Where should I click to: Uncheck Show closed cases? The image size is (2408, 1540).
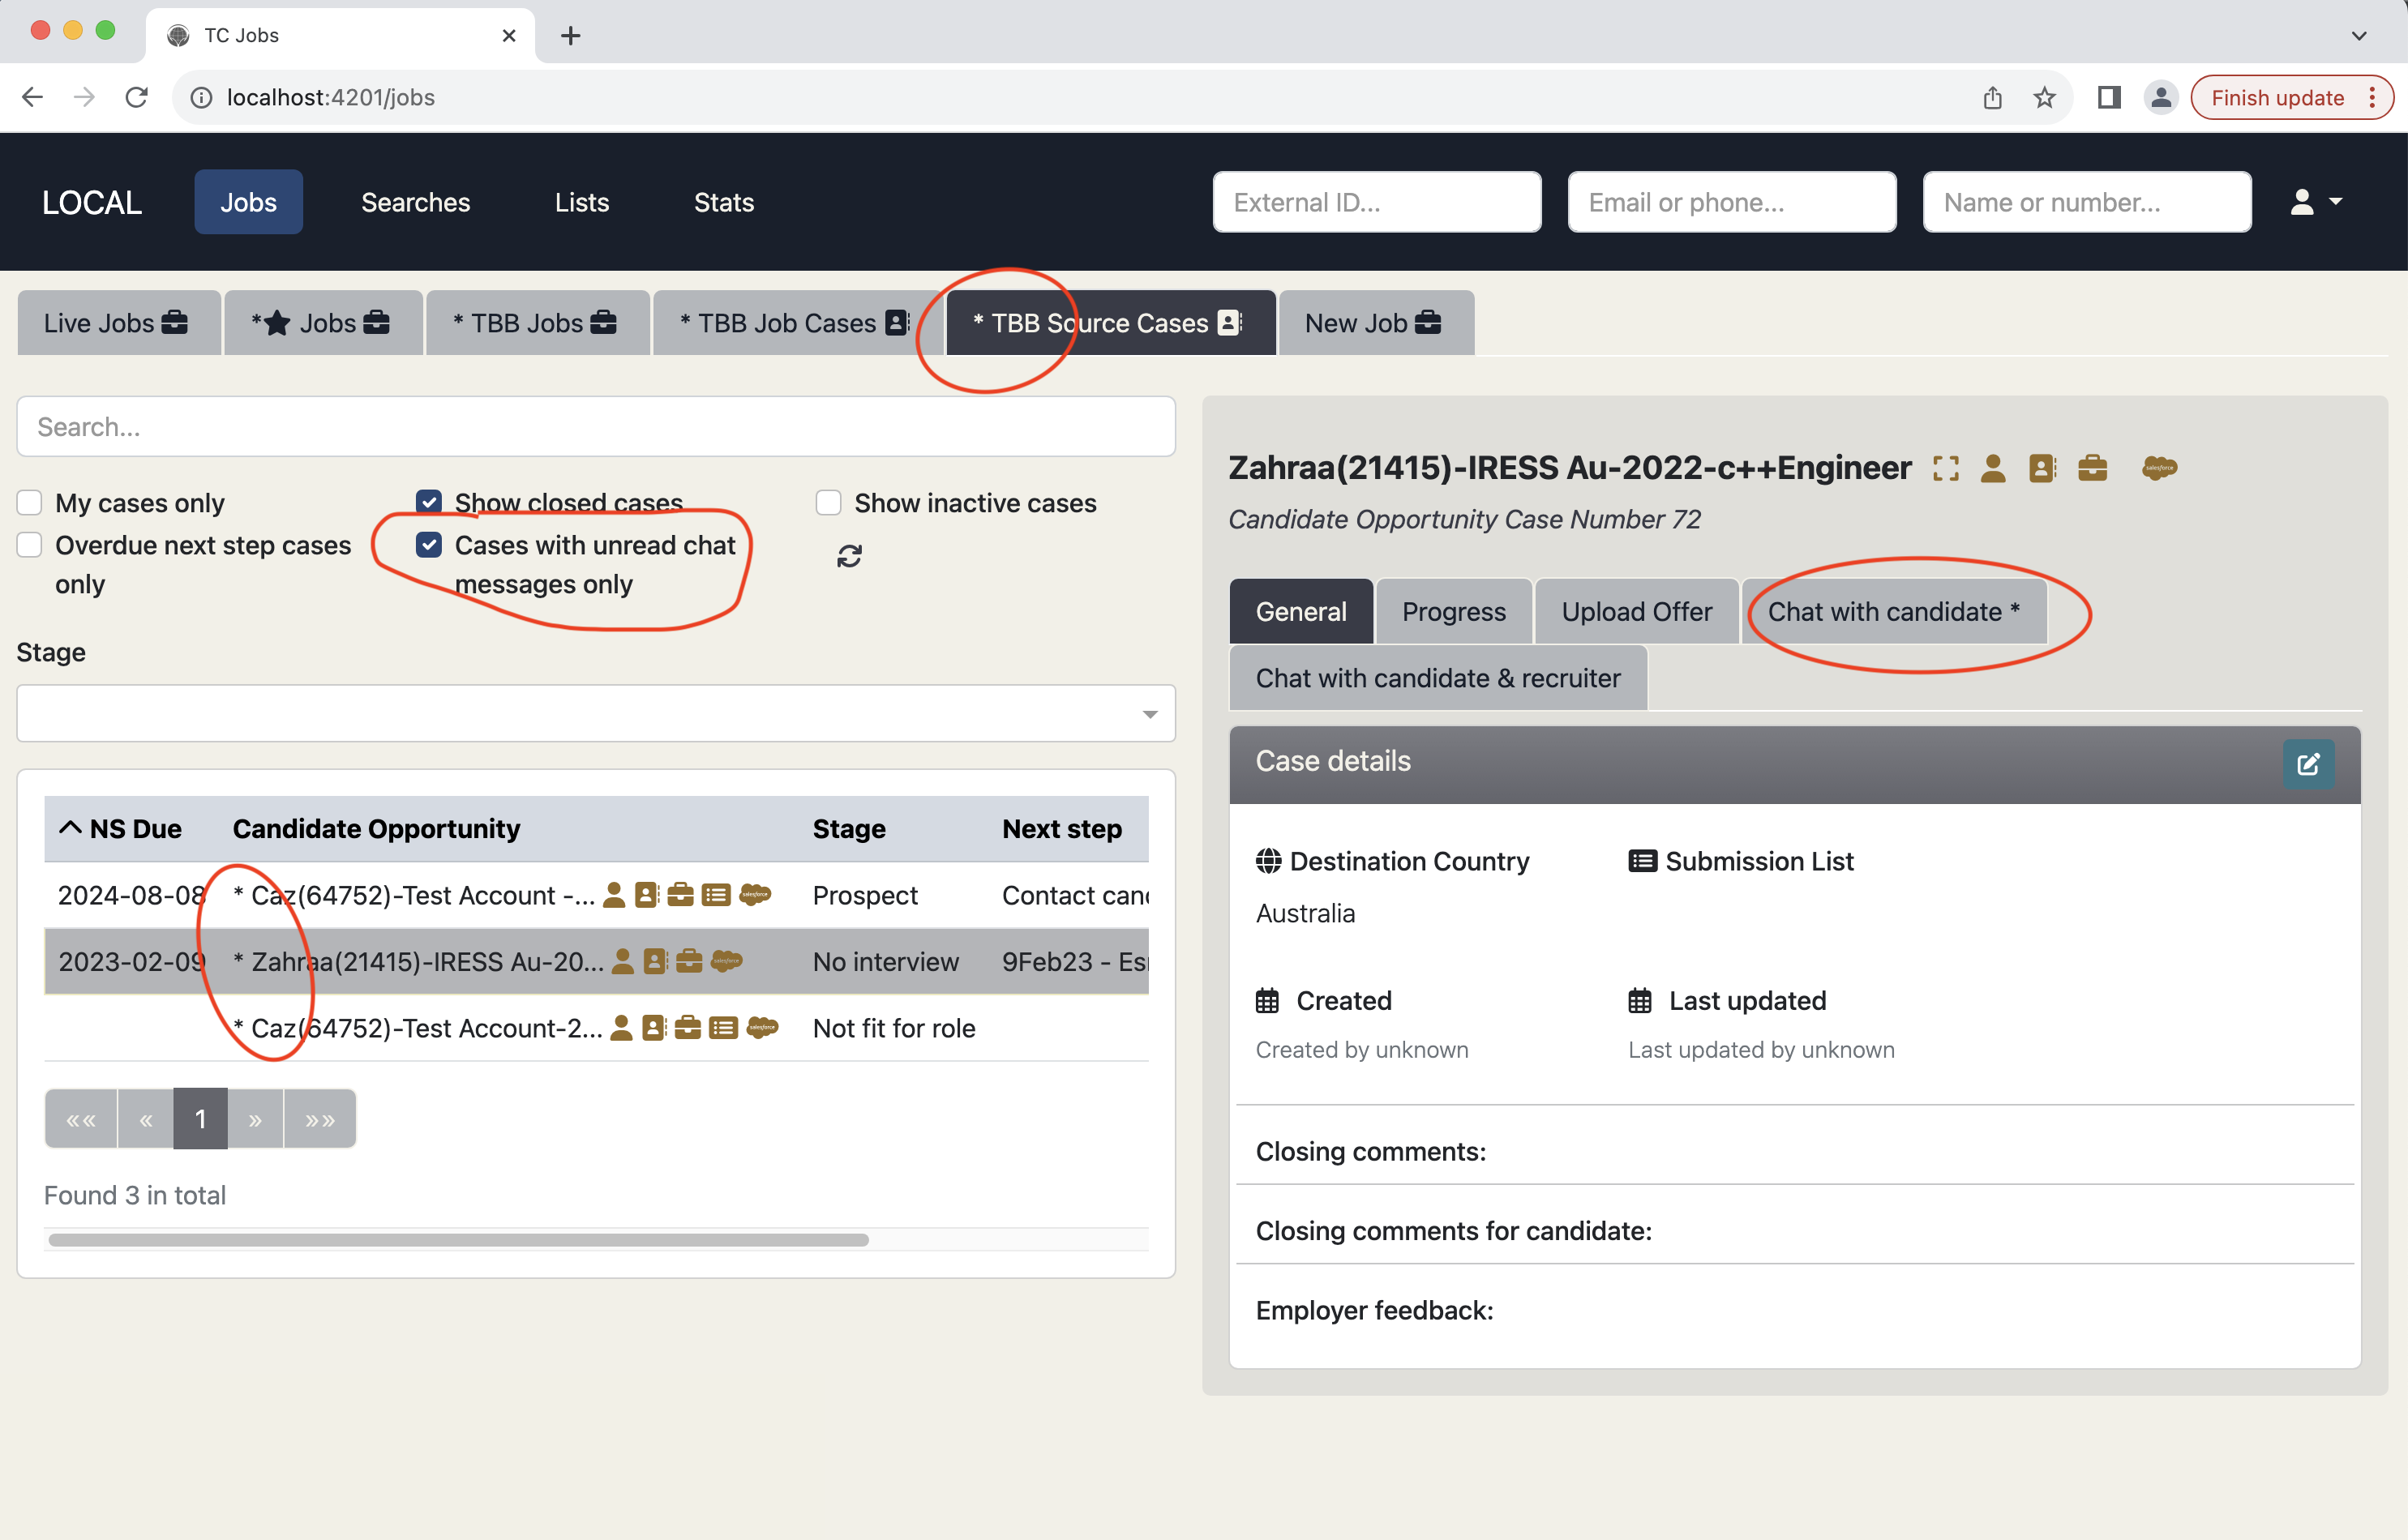429,502
